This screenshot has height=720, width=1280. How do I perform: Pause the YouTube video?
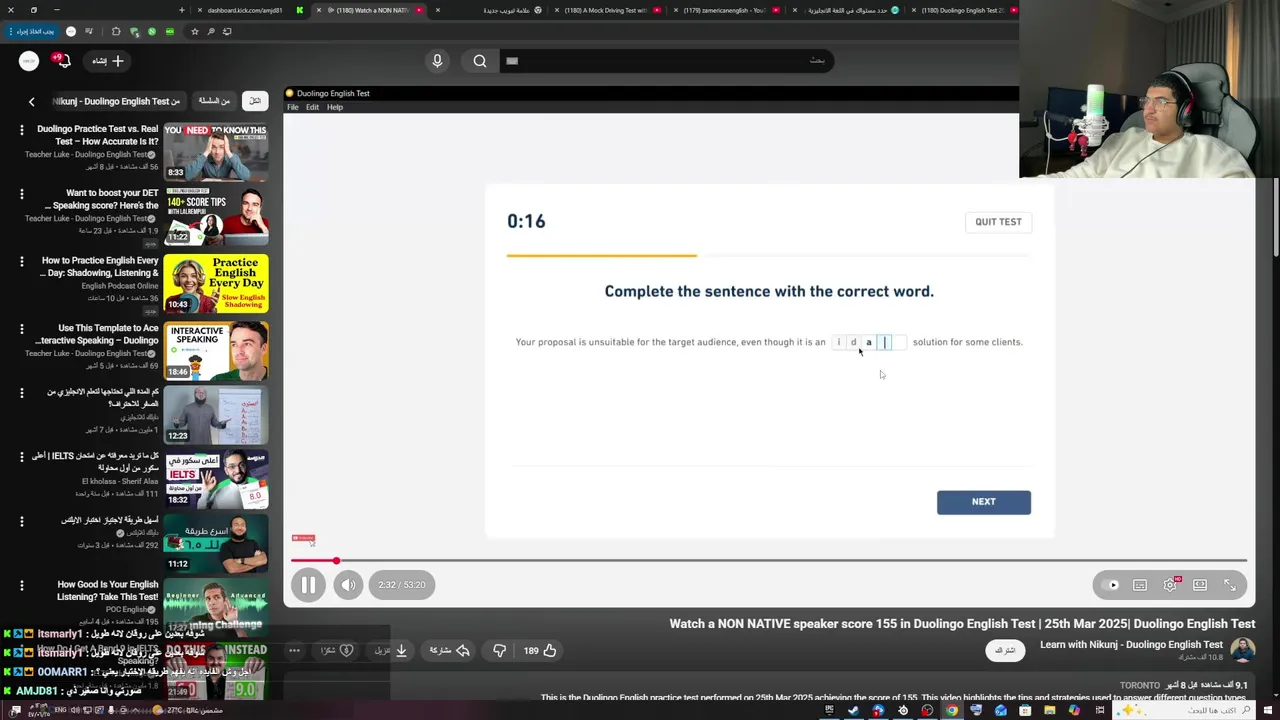click(308, 585)
